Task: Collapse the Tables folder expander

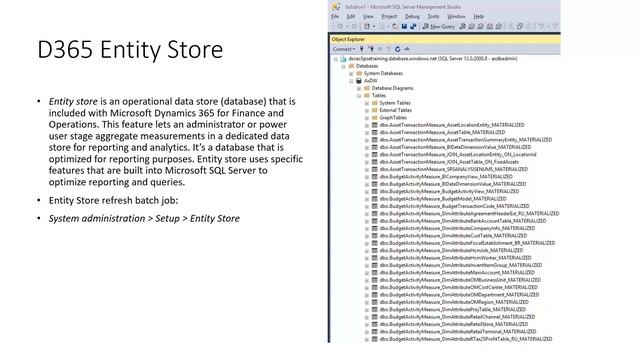Action: click(x=359, y=96)
